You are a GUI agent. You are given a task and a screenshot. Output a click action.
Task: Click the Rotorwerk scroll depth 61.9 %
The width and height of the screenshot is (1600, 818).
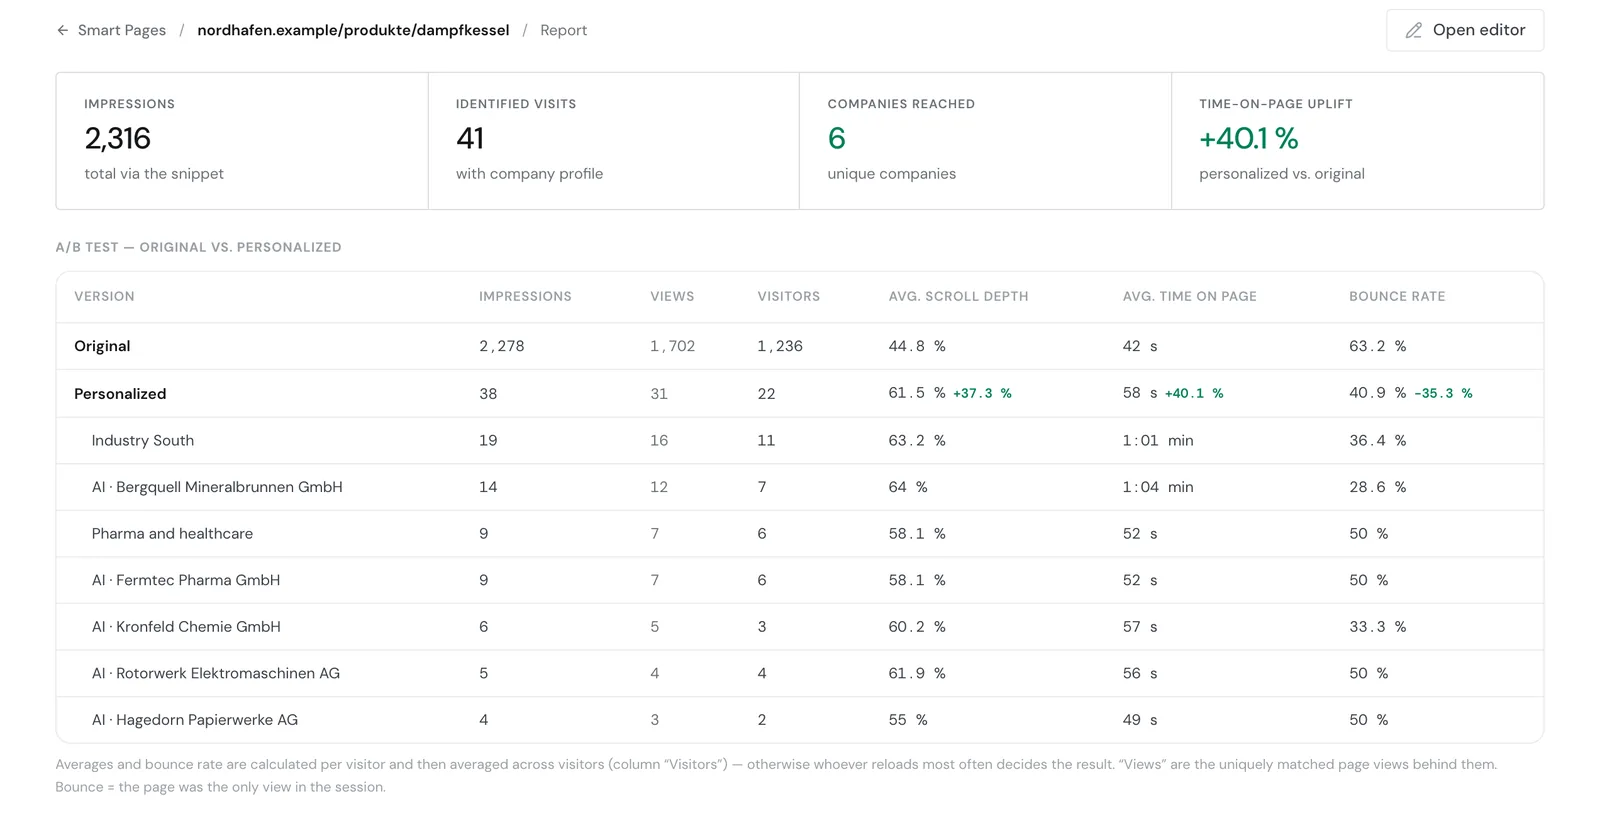point(917,674)
